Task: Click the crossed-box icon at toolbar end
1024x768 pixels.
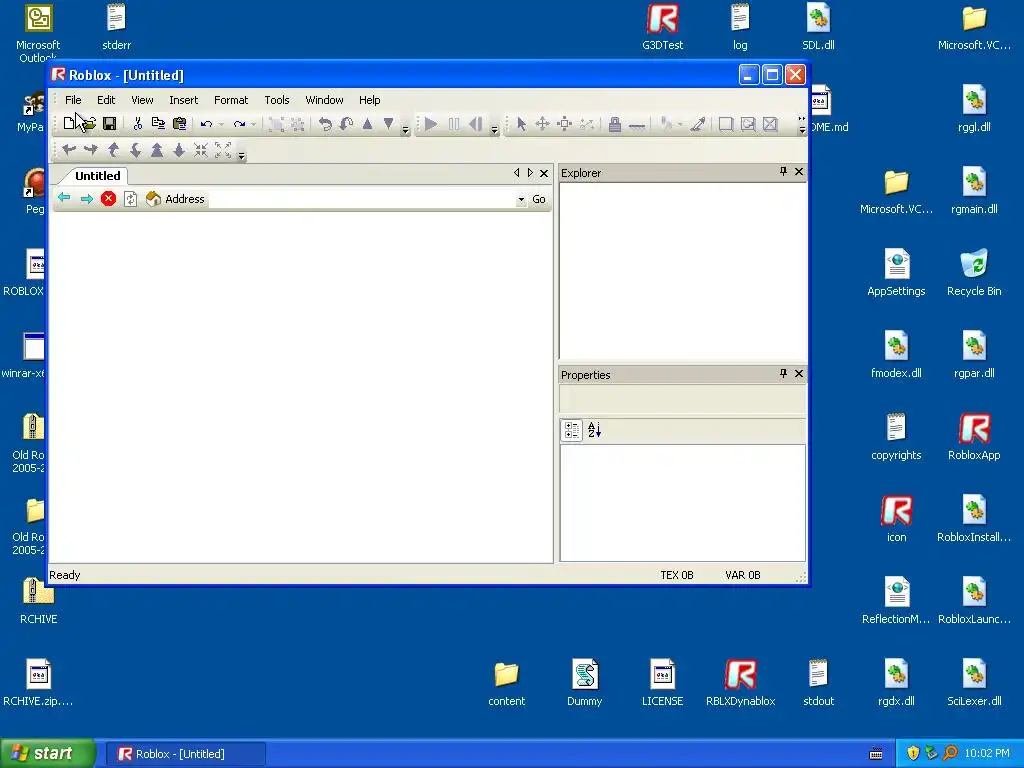Action: [x=770, y=124]
